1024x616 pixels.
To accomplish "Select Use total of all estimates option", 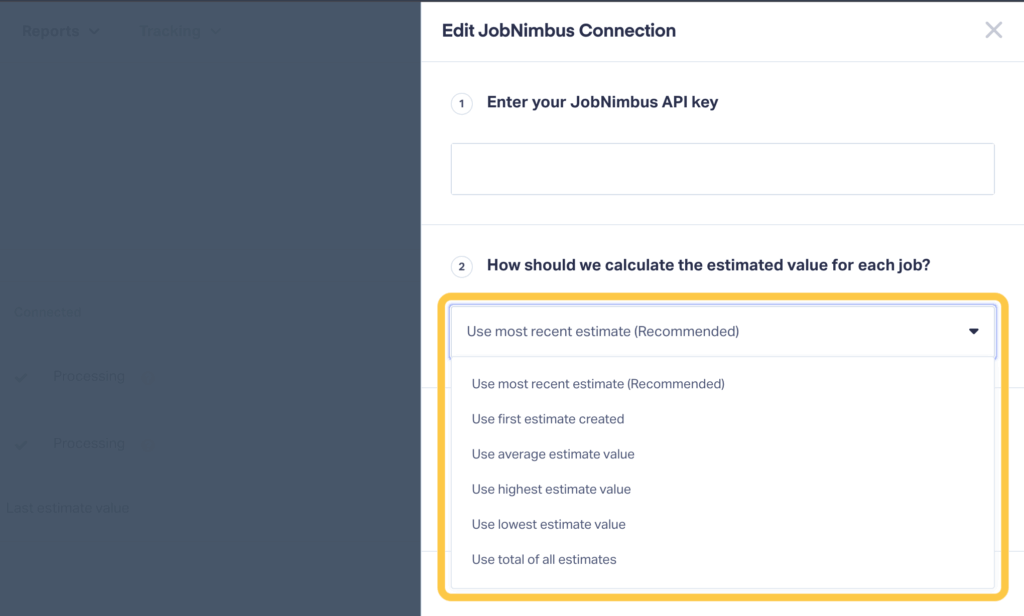I will coord(543,559).
